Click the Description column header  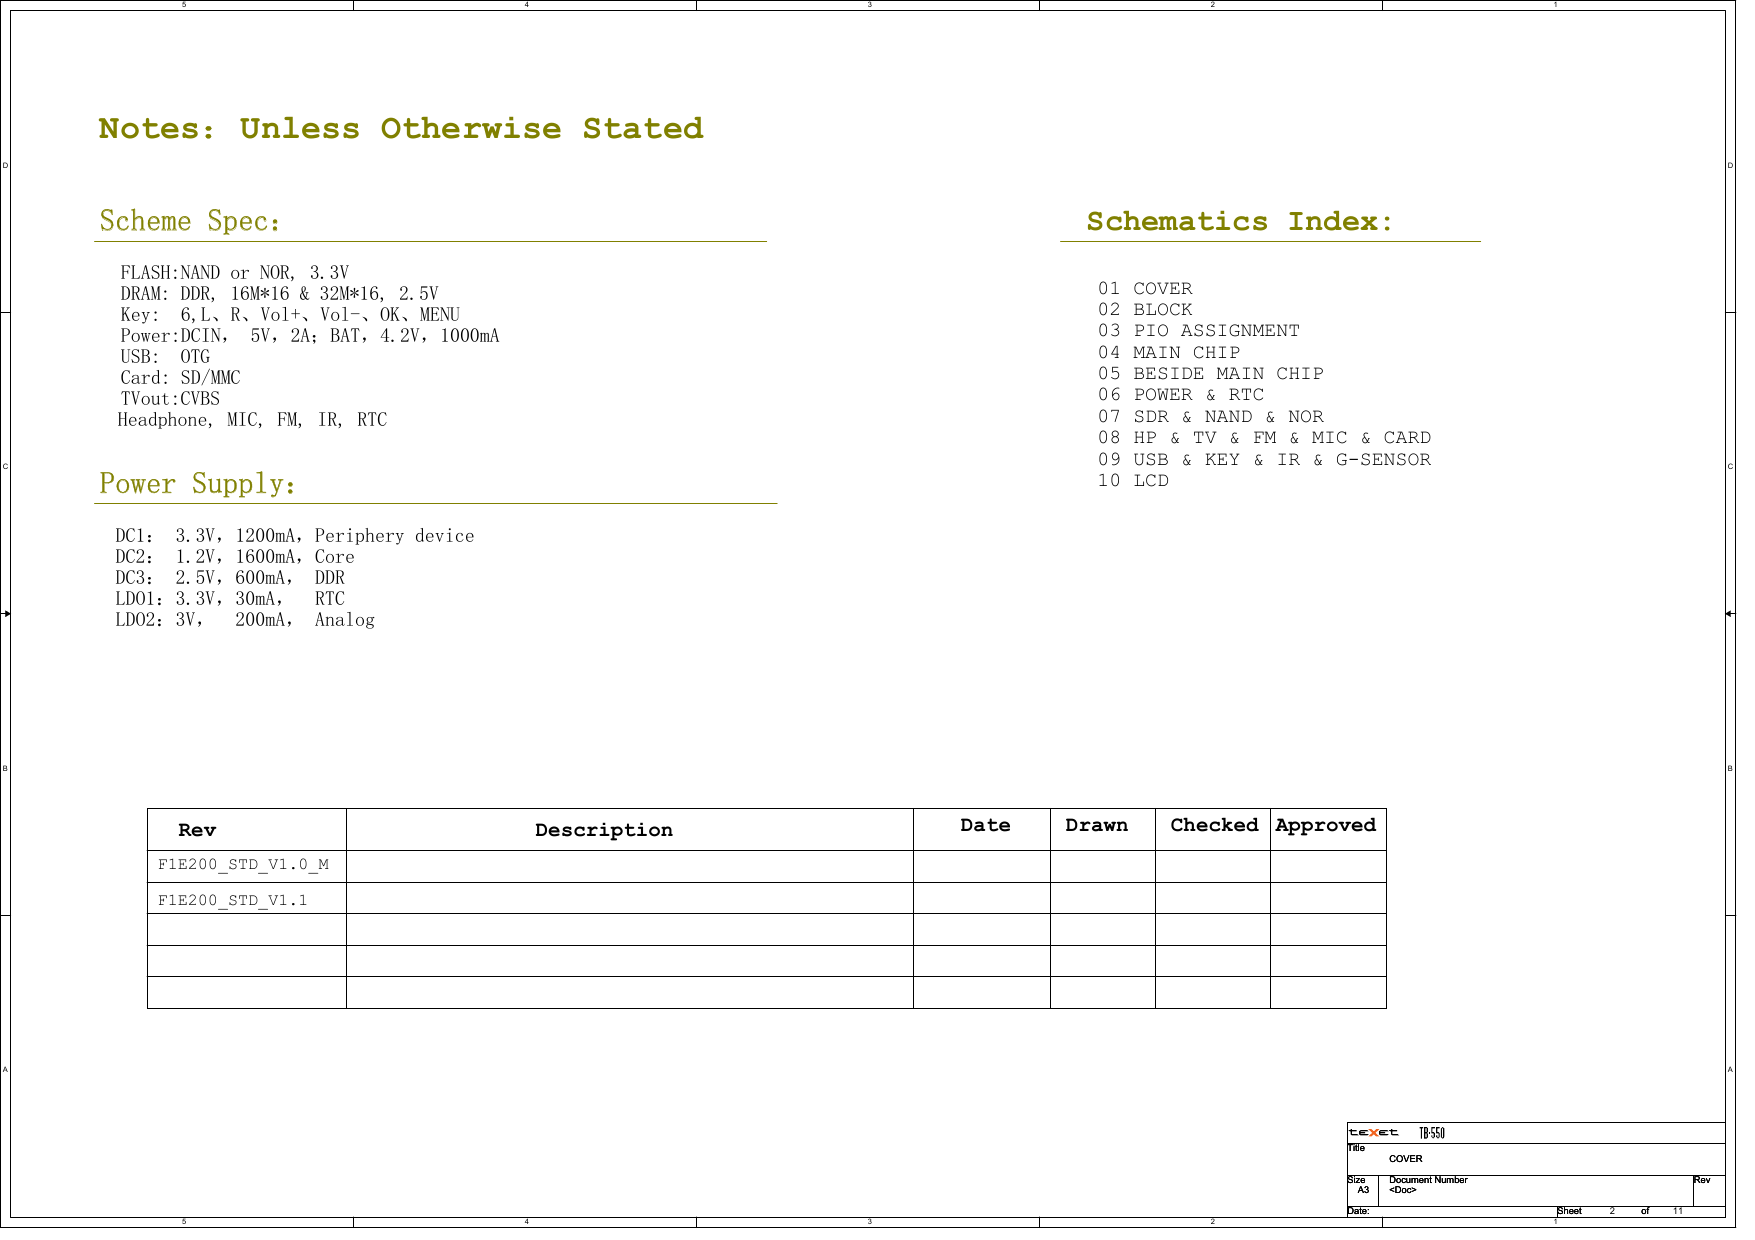pos(605,828)
